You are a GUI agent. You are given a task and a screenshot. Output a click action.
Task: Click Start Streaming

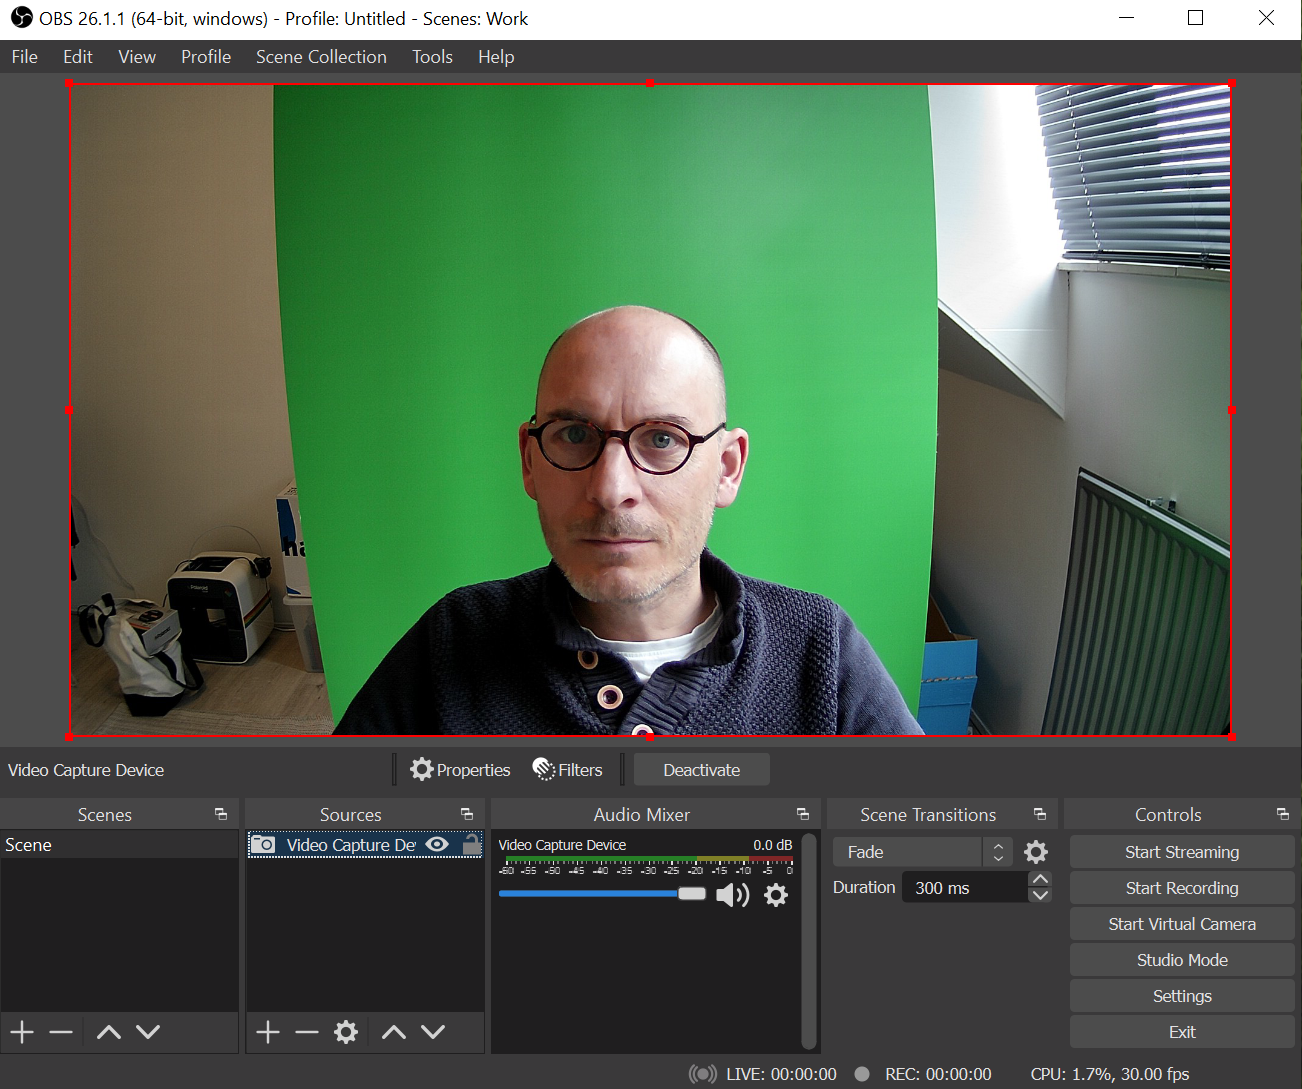click(1182, 852)
